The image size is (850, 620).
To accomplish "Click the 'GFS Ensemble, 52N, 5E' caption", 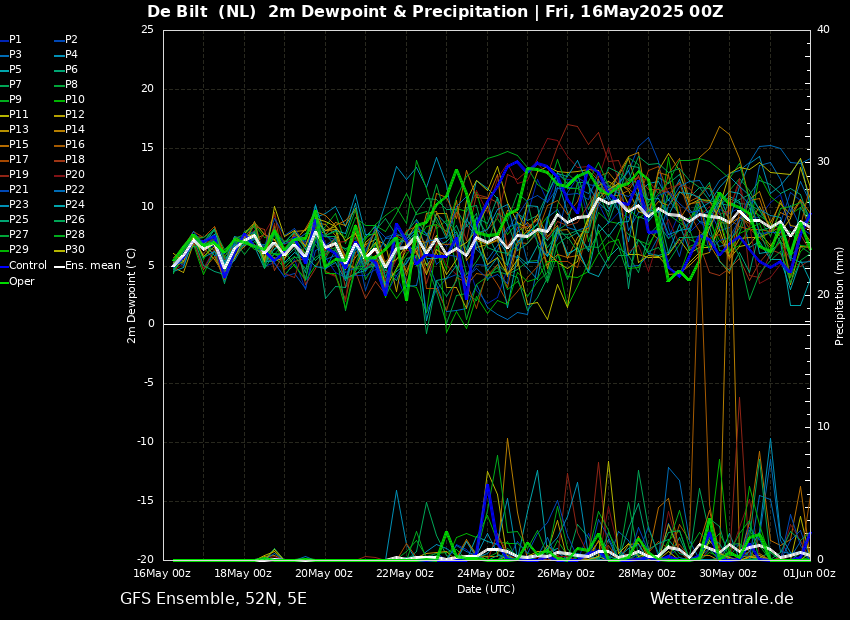I will click(x=213, y=599).
